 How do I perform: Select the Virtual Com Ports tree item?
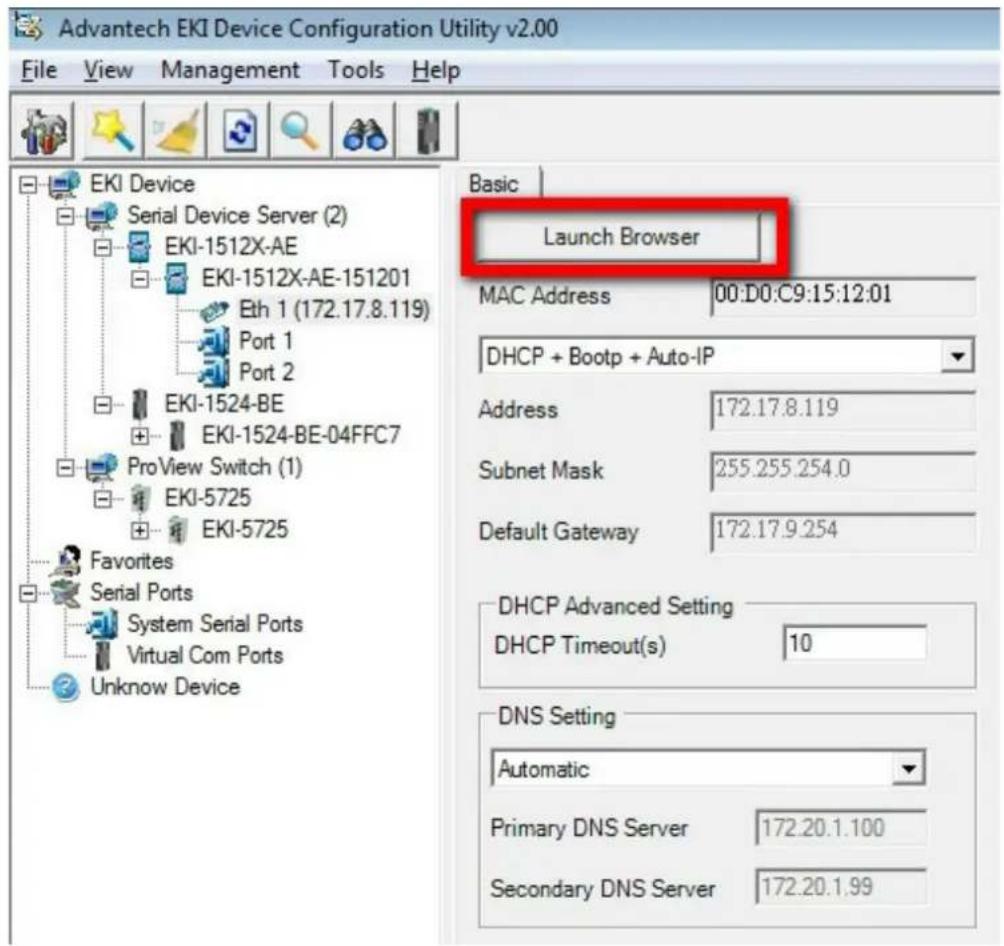[x=205, y=655]
